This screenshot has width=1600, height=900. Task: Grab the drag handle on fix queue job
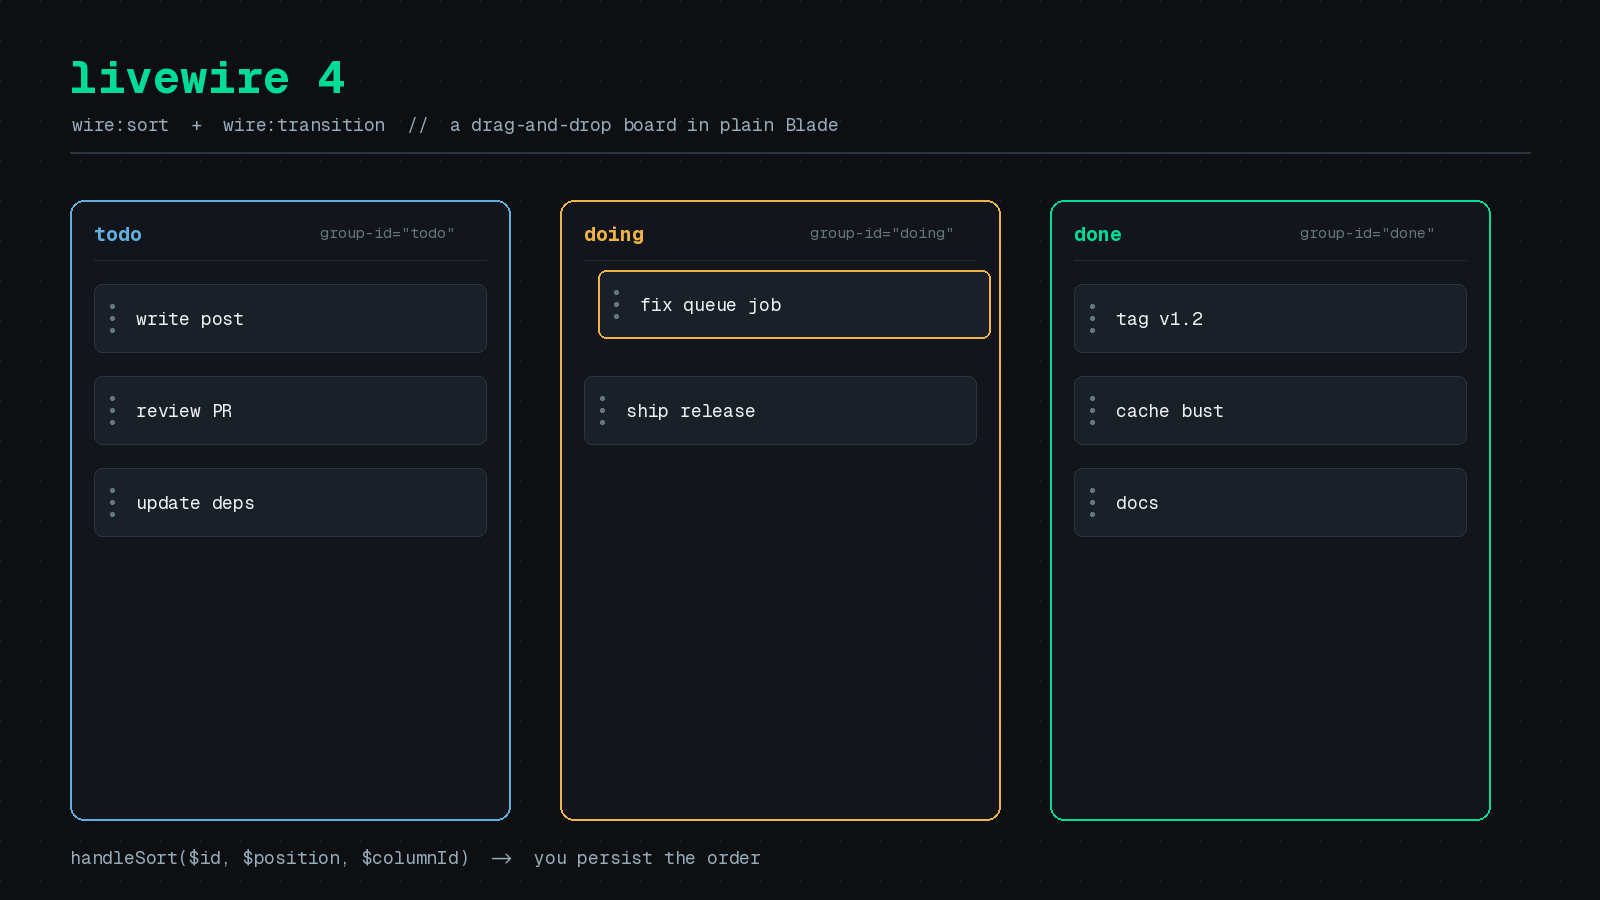(x=616, y=305)
